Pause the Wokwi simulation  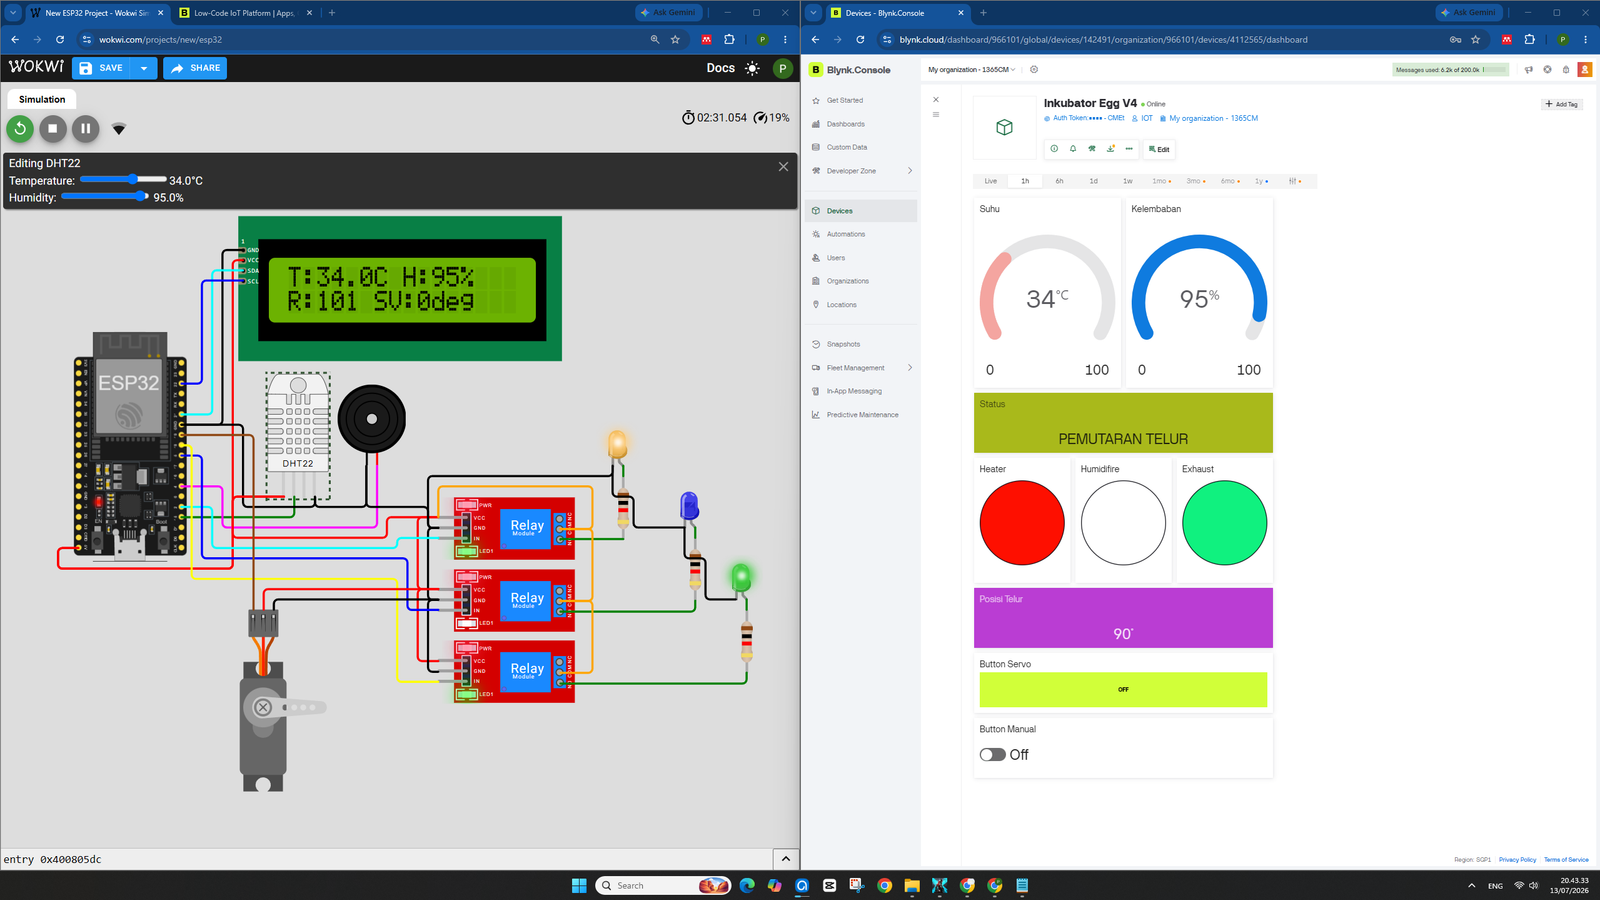click(86, 128)
